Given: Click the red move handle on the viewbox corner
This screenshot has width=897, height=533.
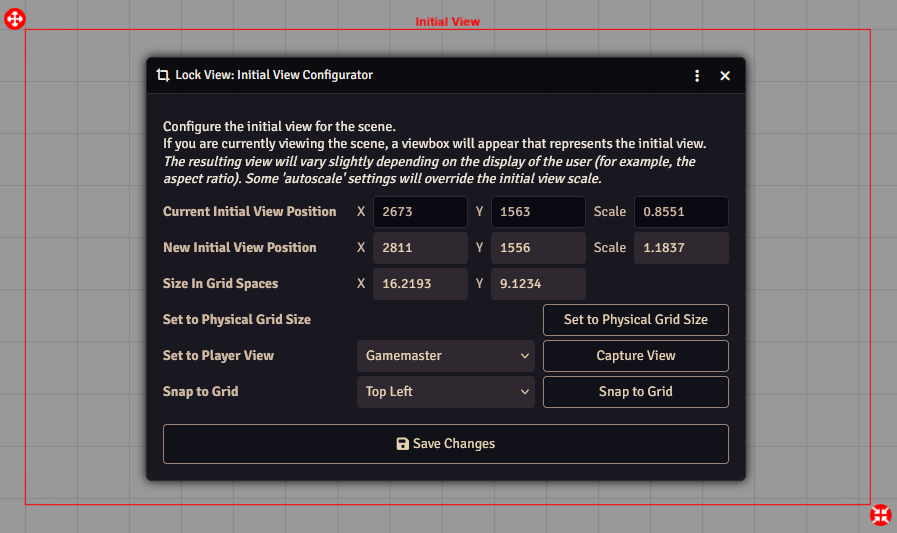Looking at the screenshot, I should [x=15, y=19].
